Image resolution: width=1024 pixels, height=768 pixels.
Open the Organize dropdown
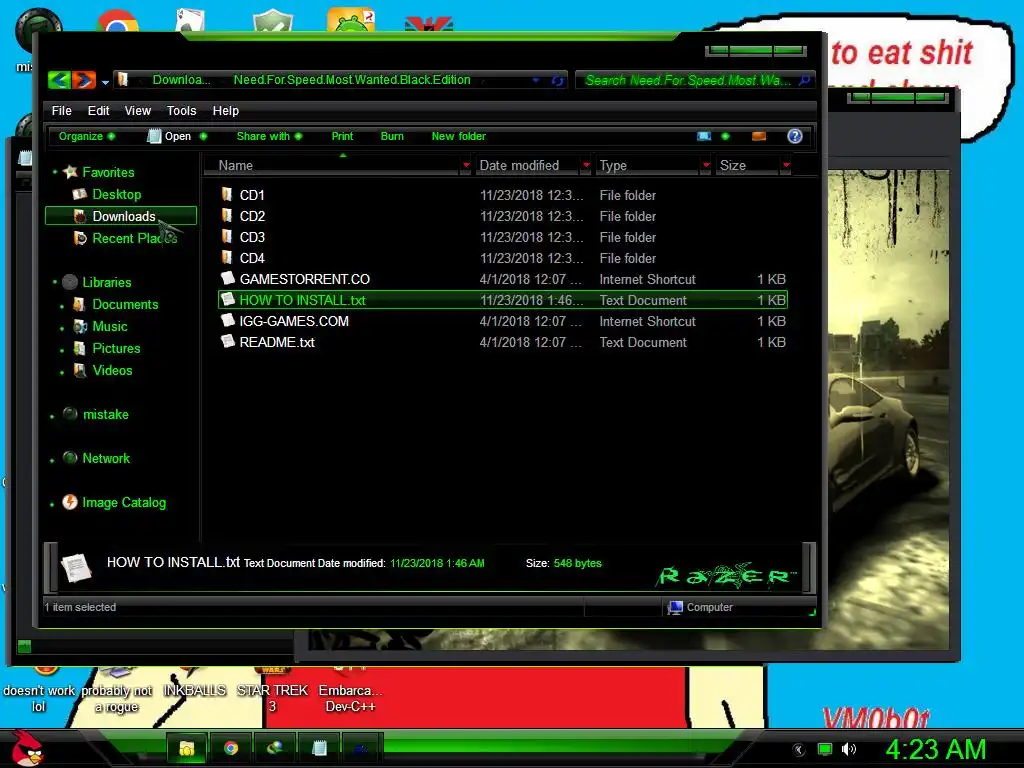coord(87,136)
